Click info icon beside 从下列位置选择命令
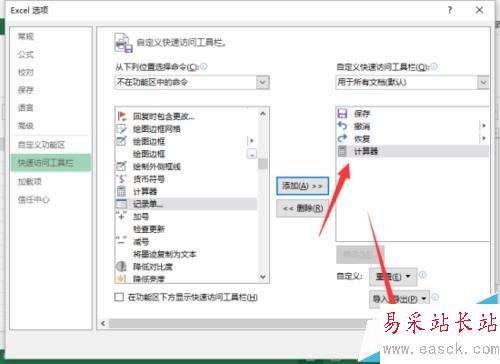Viewport: 500px width, 364px height. click(x=203, y=67)
